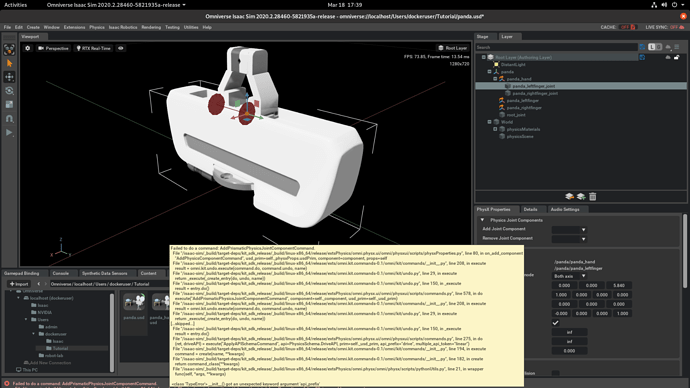Expand the physicsMaterials tree node
Viewport: 690px width, 388px height.
(x=495, y=129)
